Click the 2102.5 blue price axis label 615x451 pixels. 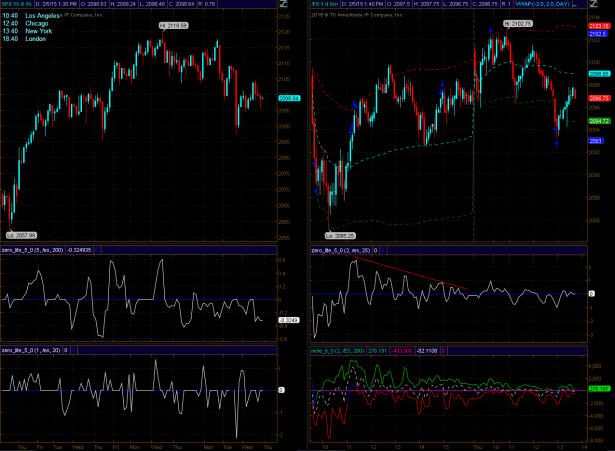[598, 34]
